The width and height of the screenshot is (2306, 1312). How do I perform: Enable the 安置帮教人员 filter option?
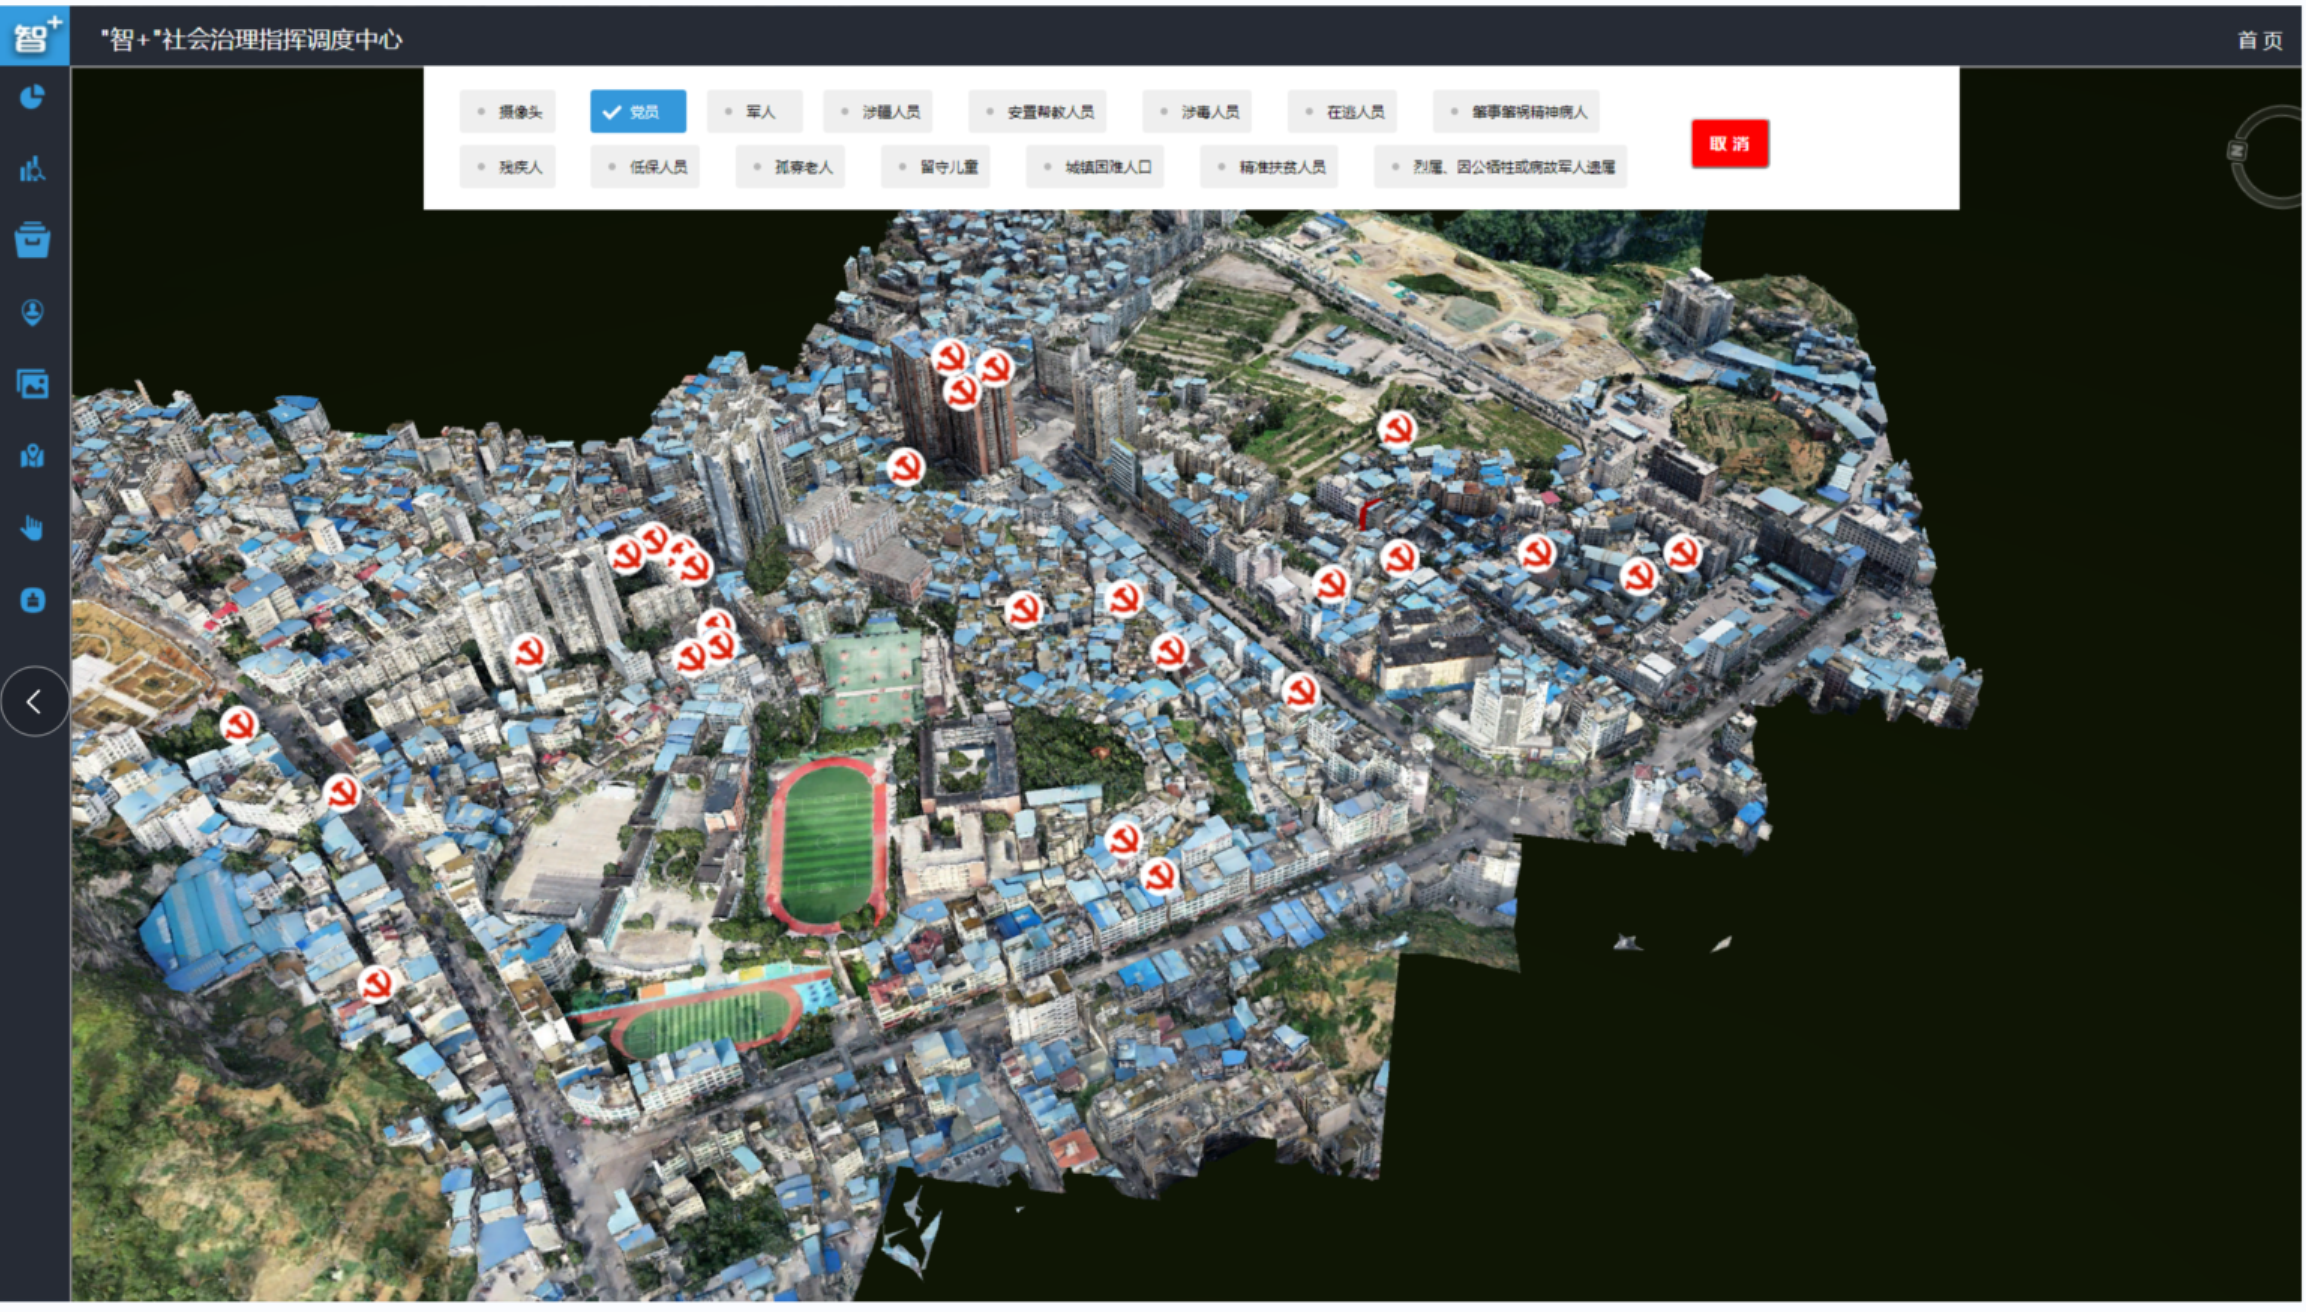[x=1038, y=112]
